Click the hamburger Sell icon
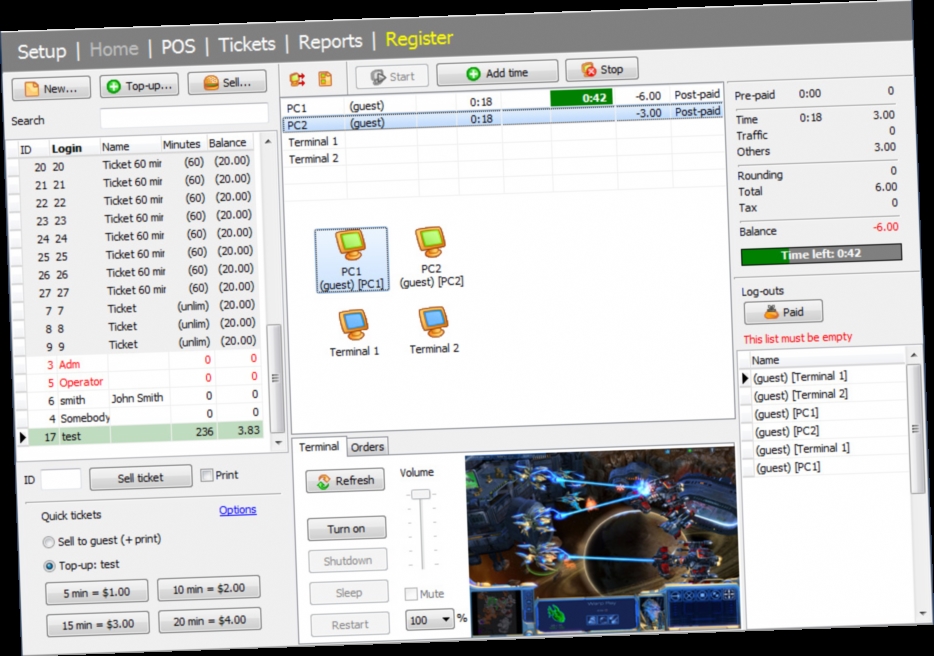934x656 pixels. 210,82
